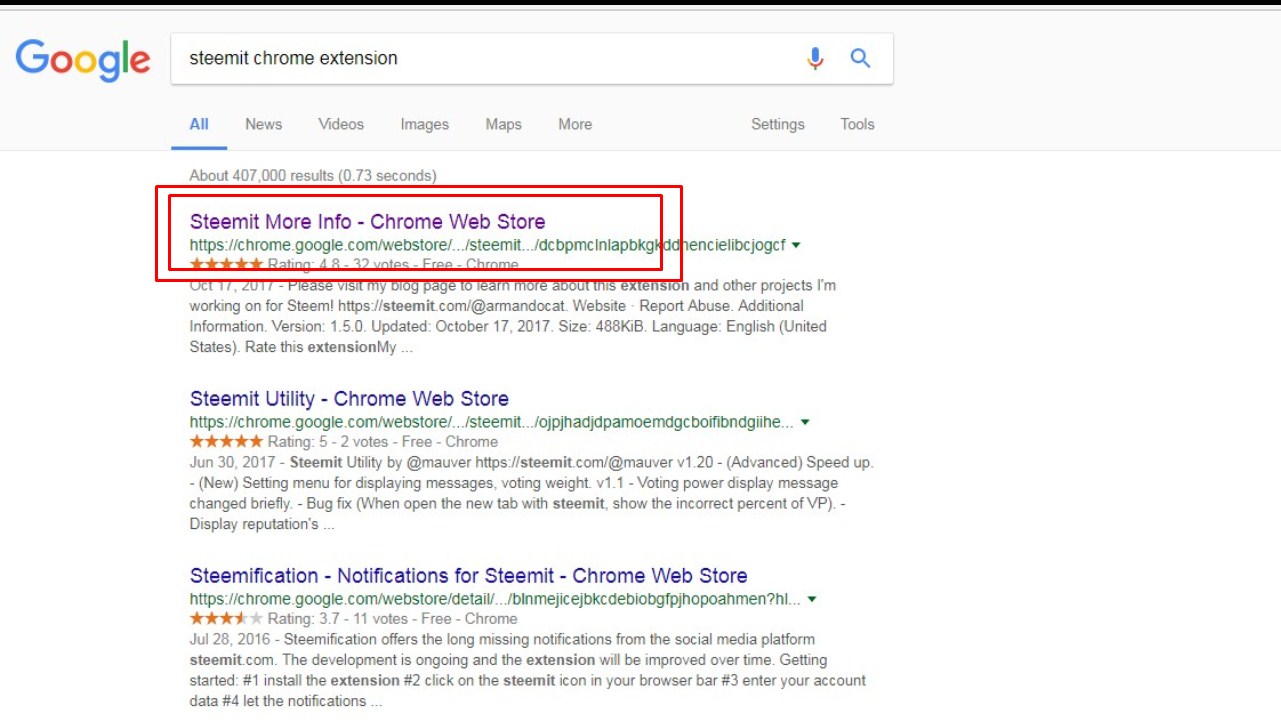Viewport: 1281px width, 720px height.
Task: Expand the dropdown arrow beside the Steemit Utility URL
Action: [x=806, y=422]
